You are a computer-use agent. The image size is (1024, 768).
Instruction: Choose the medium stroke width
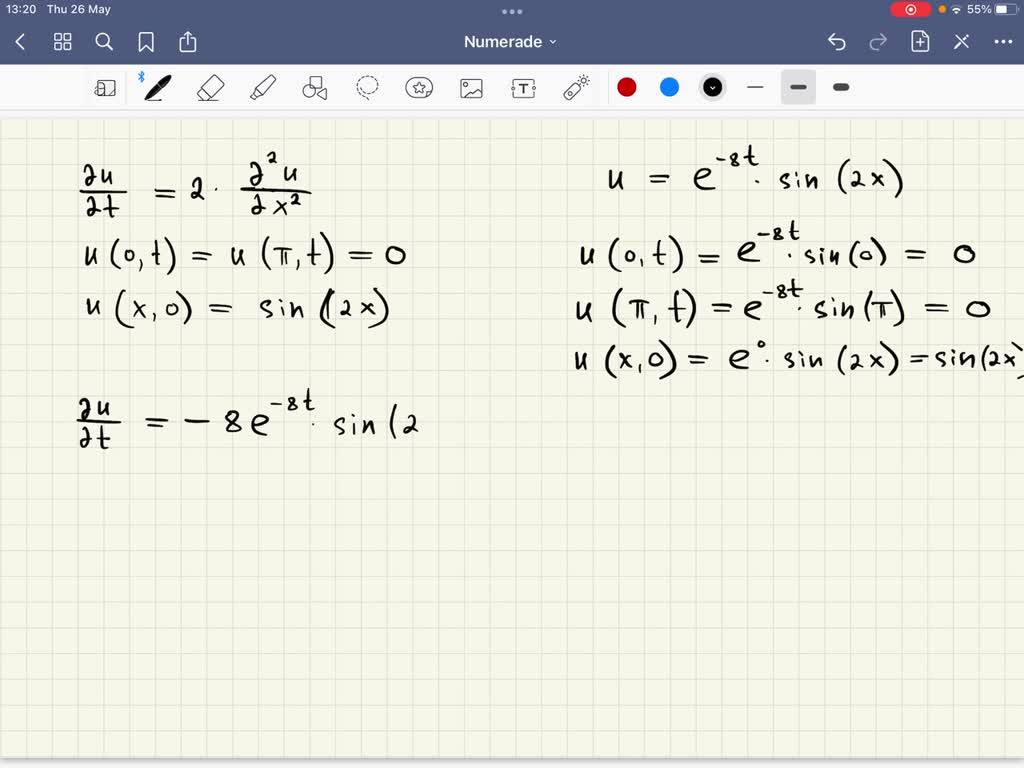pos(798,88)
